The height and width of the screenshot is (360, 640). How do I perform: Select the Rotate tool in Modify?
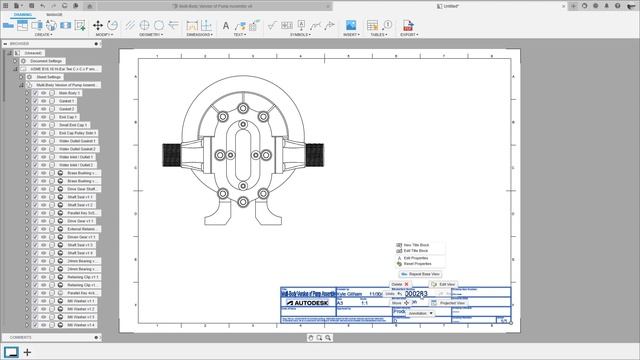pos(112,25)
